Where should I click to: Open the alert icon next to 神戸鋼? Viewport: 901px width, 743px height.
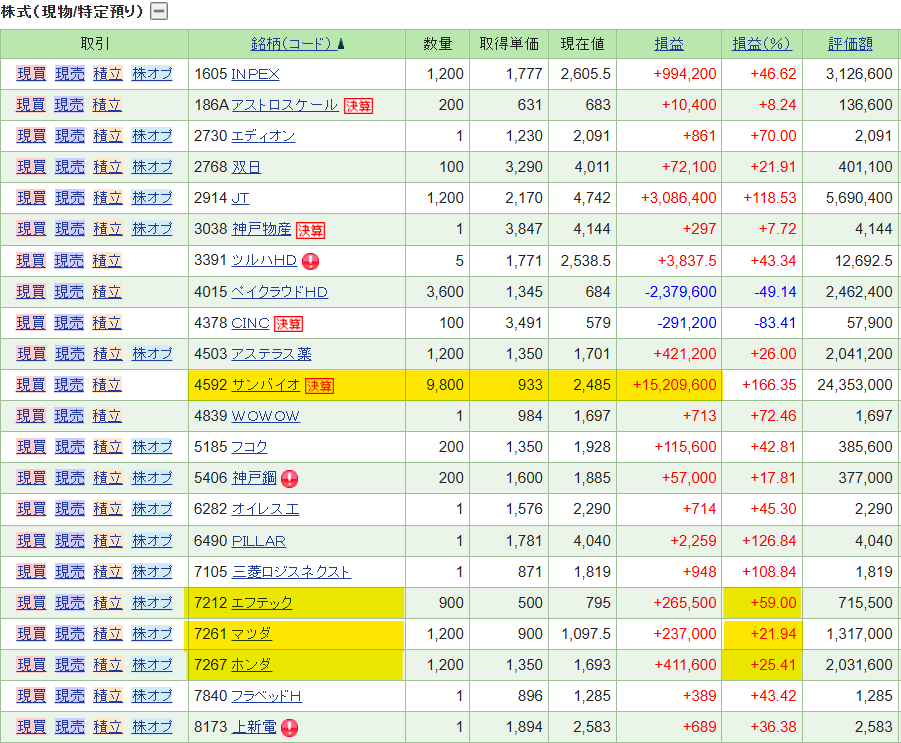pos(290,478)
